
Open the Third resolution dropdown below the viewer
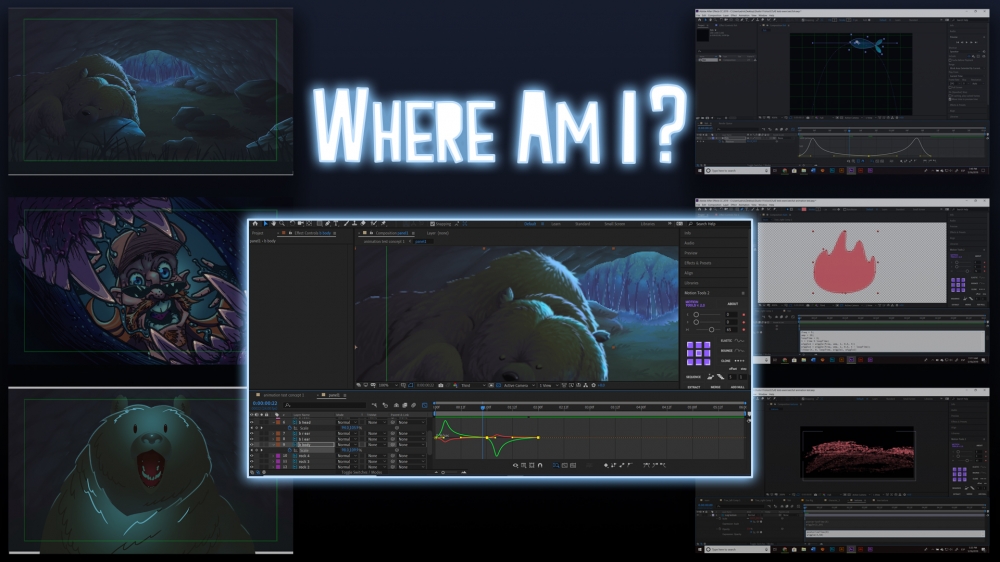[473, 385]
